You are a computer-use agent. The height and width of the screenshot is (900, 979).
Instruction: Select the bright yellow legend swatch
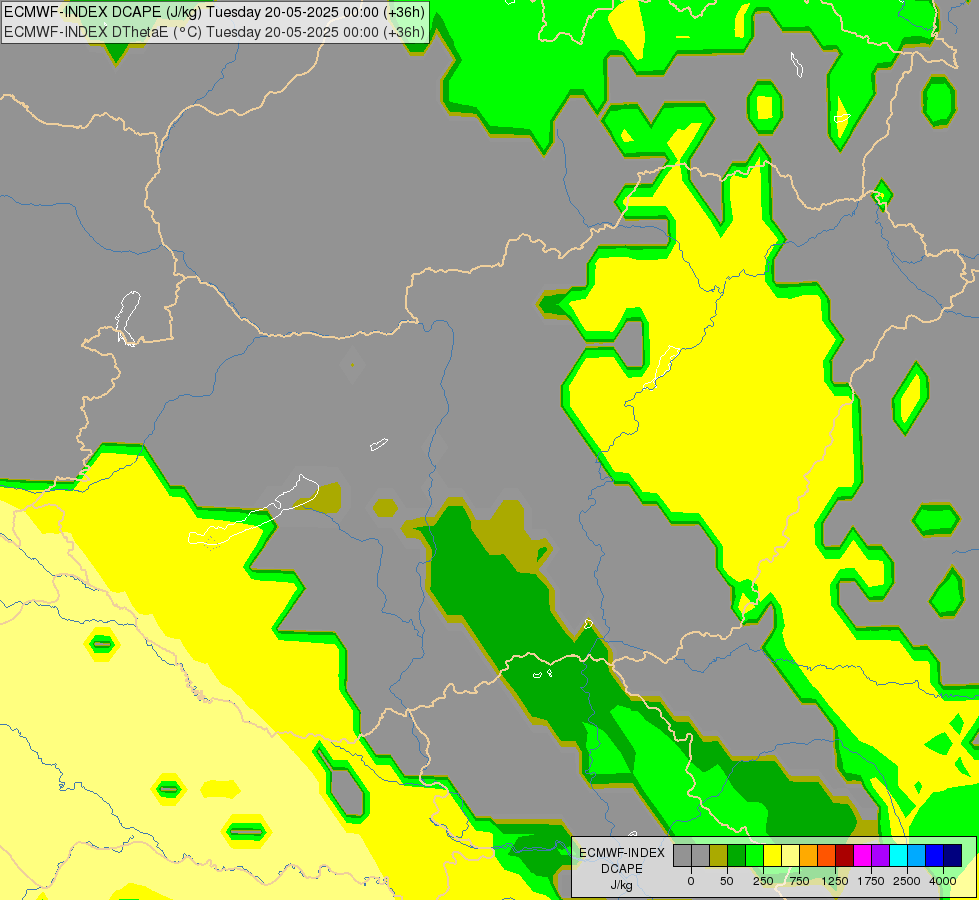[x=773, y=856]
